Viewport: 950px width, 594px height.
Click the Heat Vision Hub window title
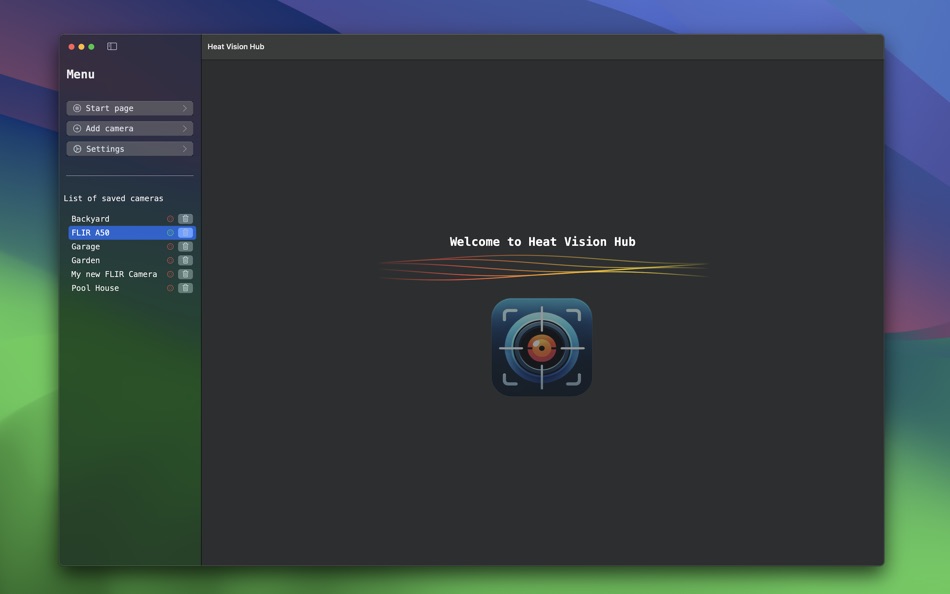click(236, 47)
